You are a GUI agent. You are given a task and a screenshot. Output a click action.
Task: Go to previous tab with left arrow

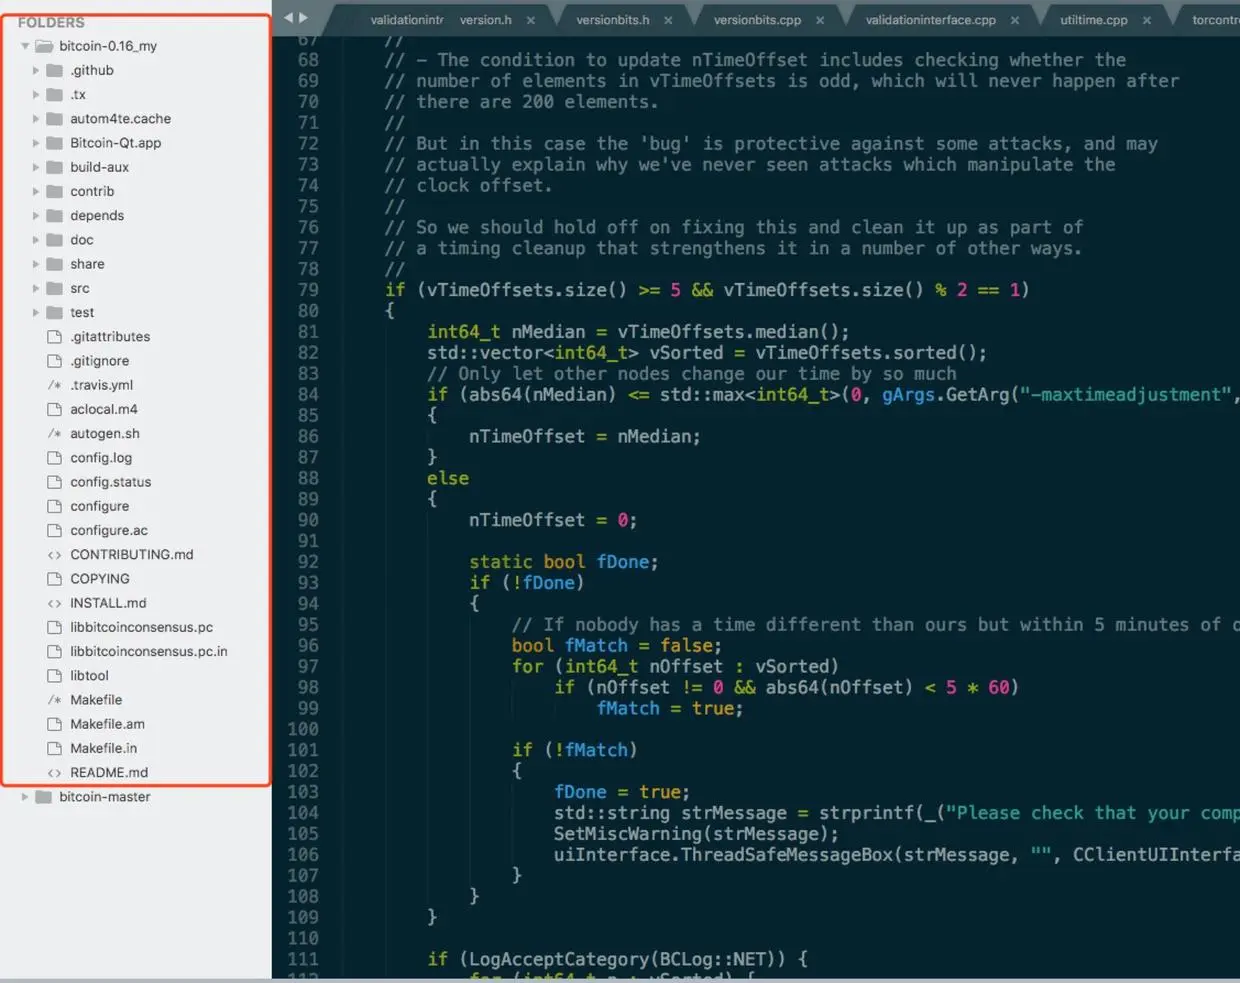288,17
